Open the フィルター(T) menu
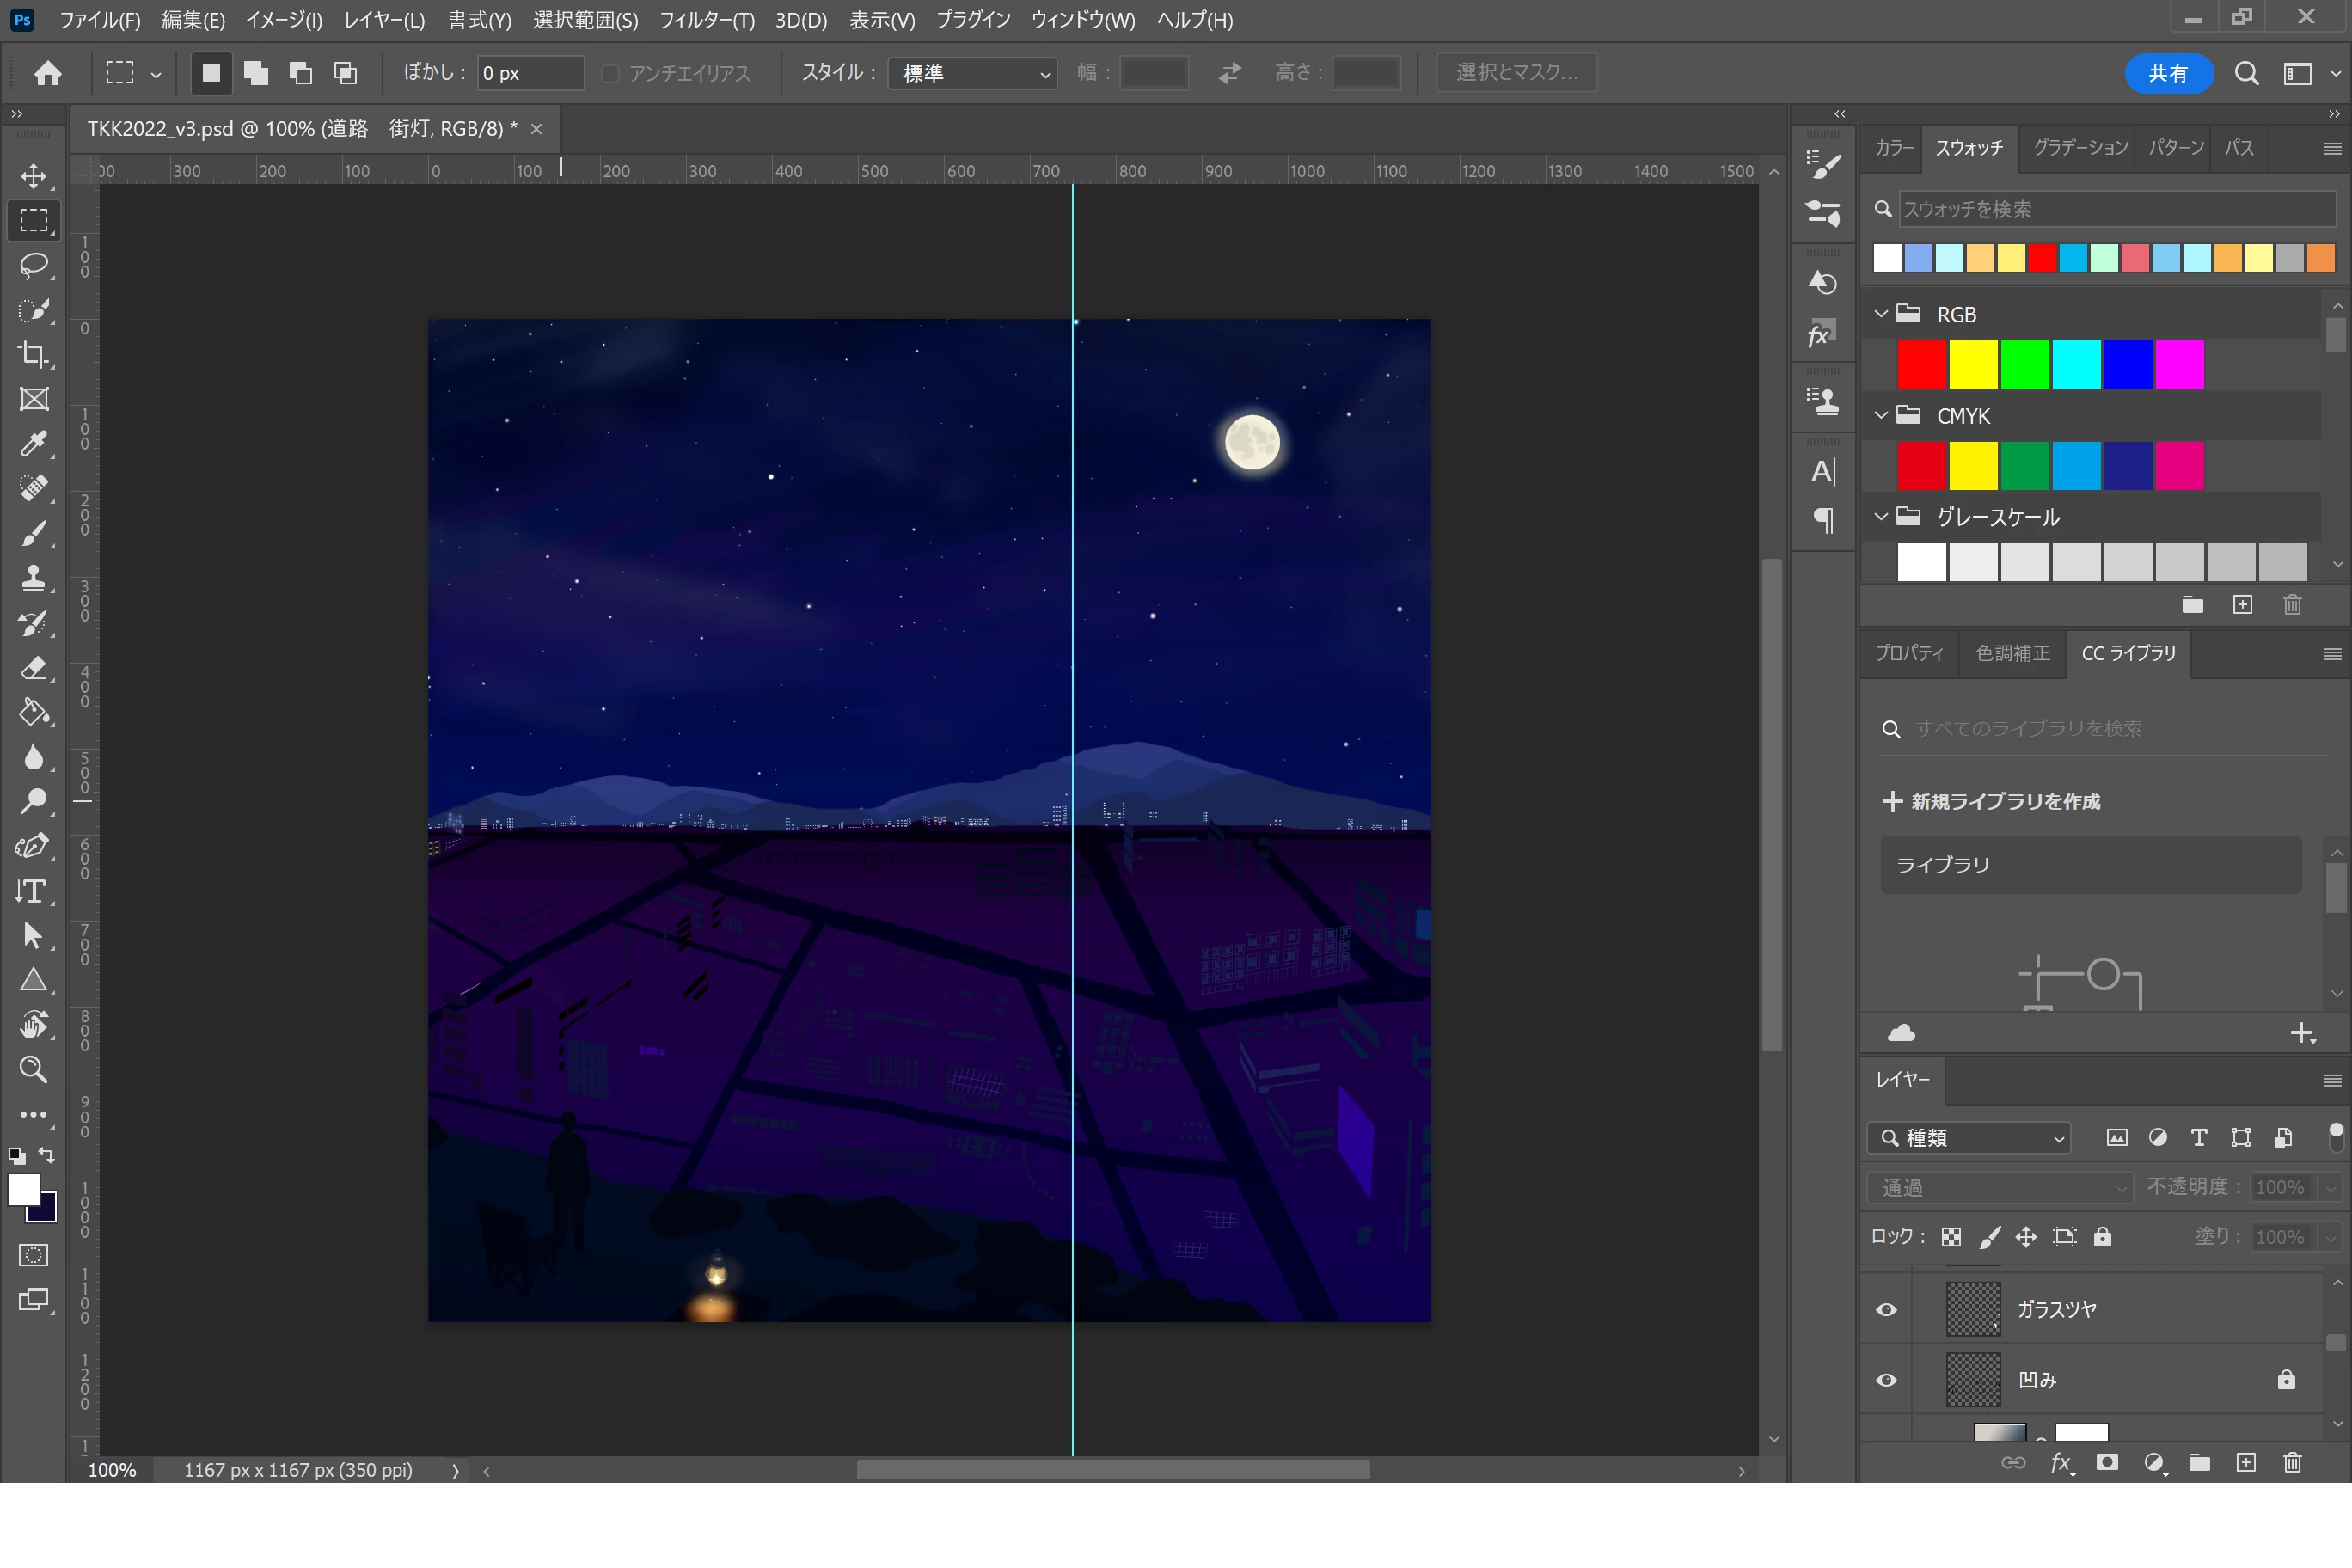Screen dimensions: 2352x1568 pyautogui.click(x=706, y=20)
